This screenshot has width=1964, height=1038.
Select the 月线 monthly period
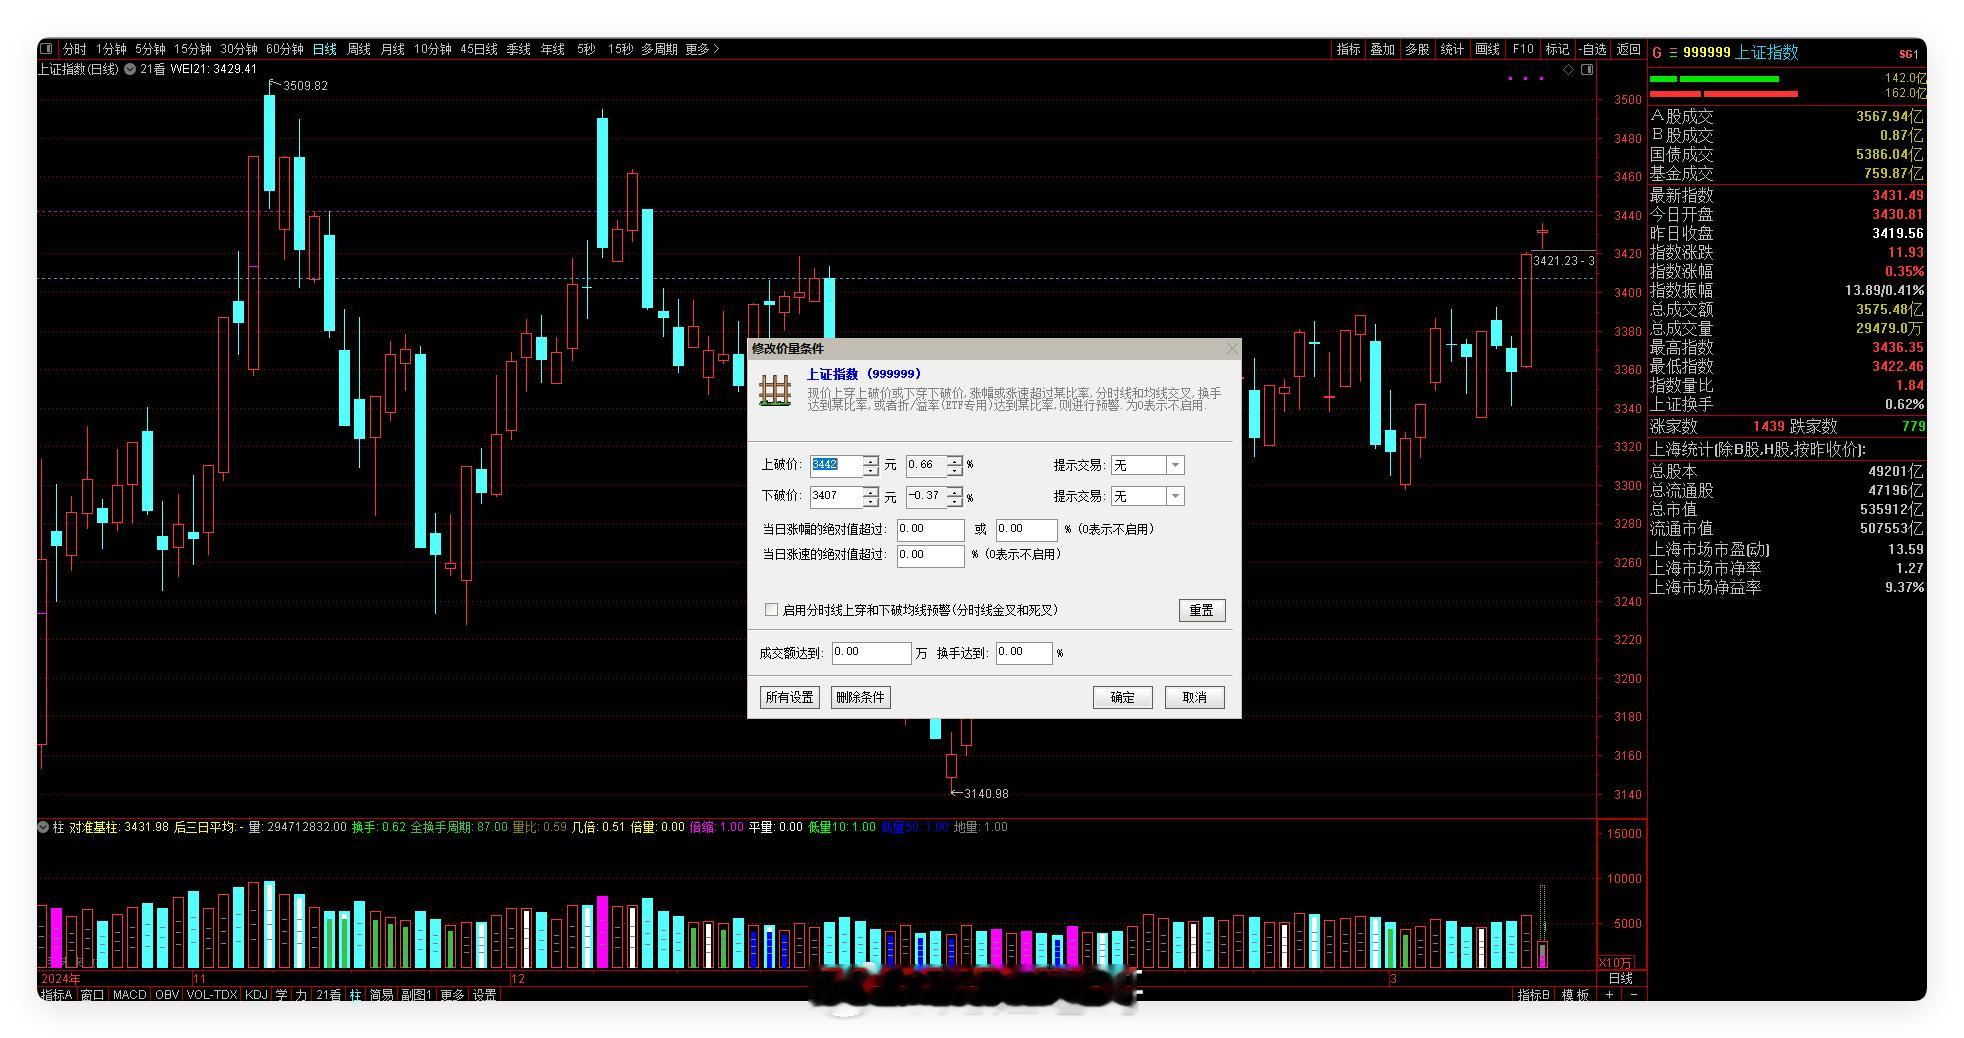393,49
